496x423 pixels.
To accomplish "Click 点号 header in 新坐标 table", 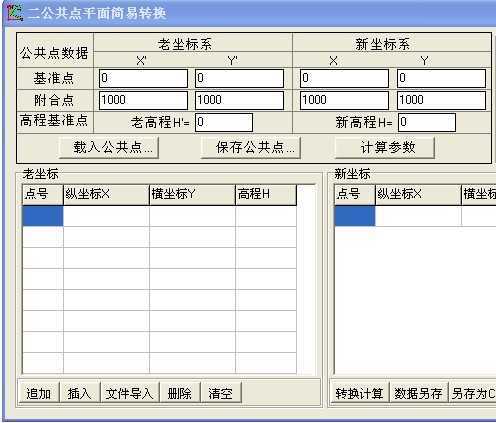I will click(355, 194).
